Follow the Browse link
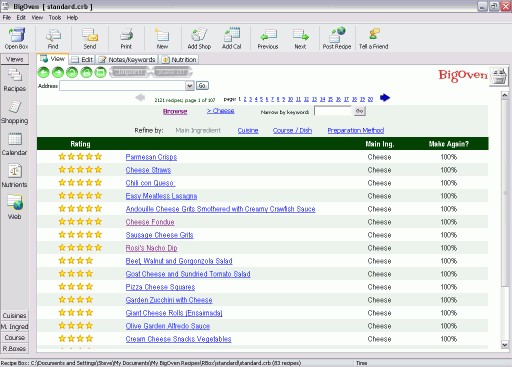The width and height of the screenshot is (512, 367). tap(175, 112)
